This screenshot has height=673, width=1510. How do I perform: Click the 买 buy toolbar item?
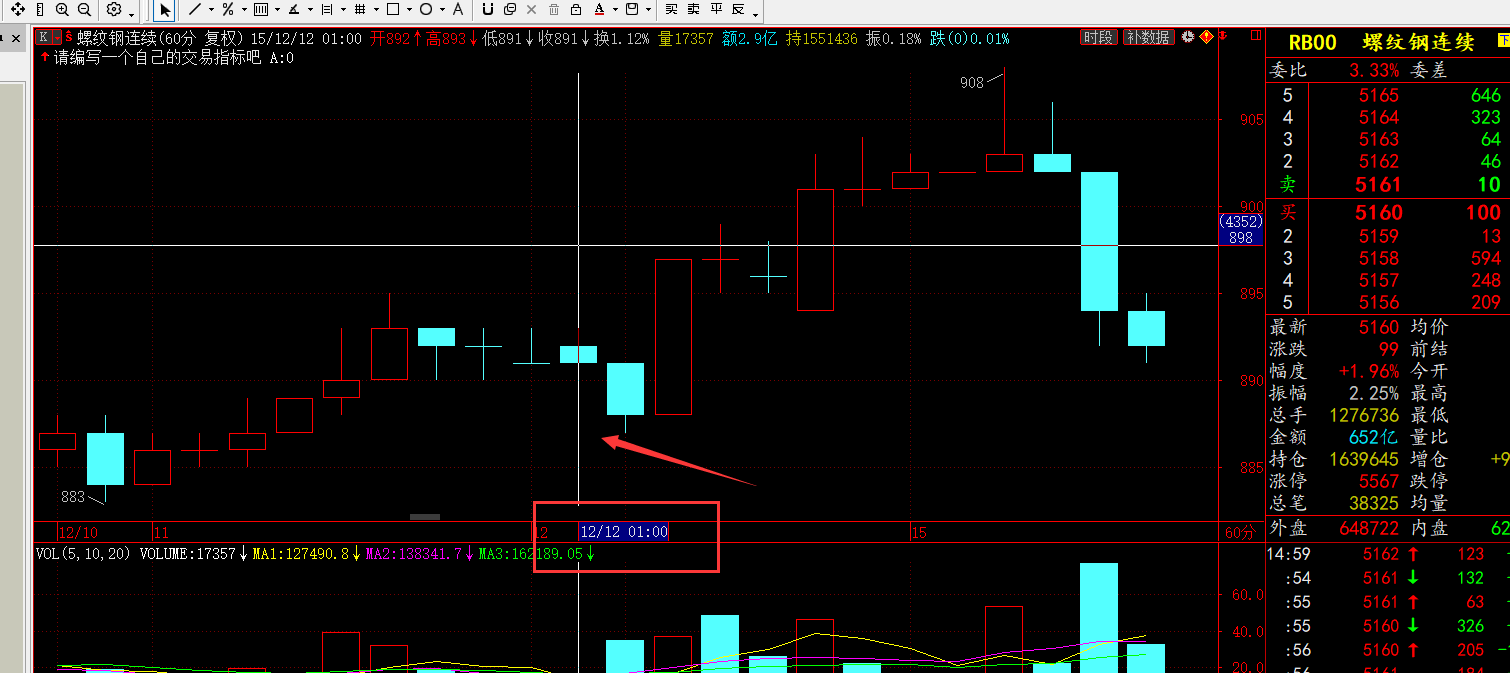tap(671, 9)
